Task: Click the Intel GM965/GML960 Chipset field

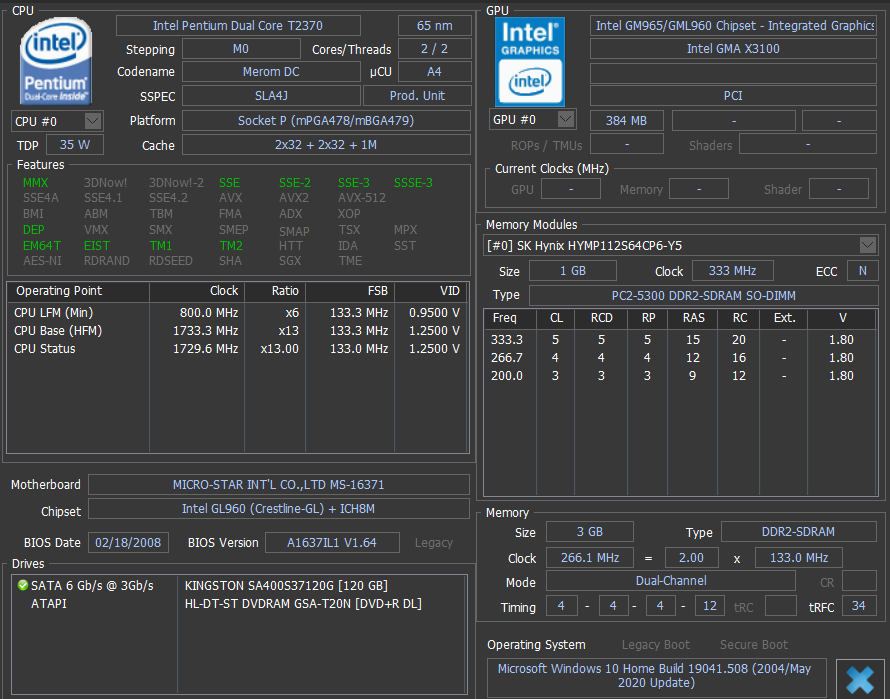Action: [733, 26]
